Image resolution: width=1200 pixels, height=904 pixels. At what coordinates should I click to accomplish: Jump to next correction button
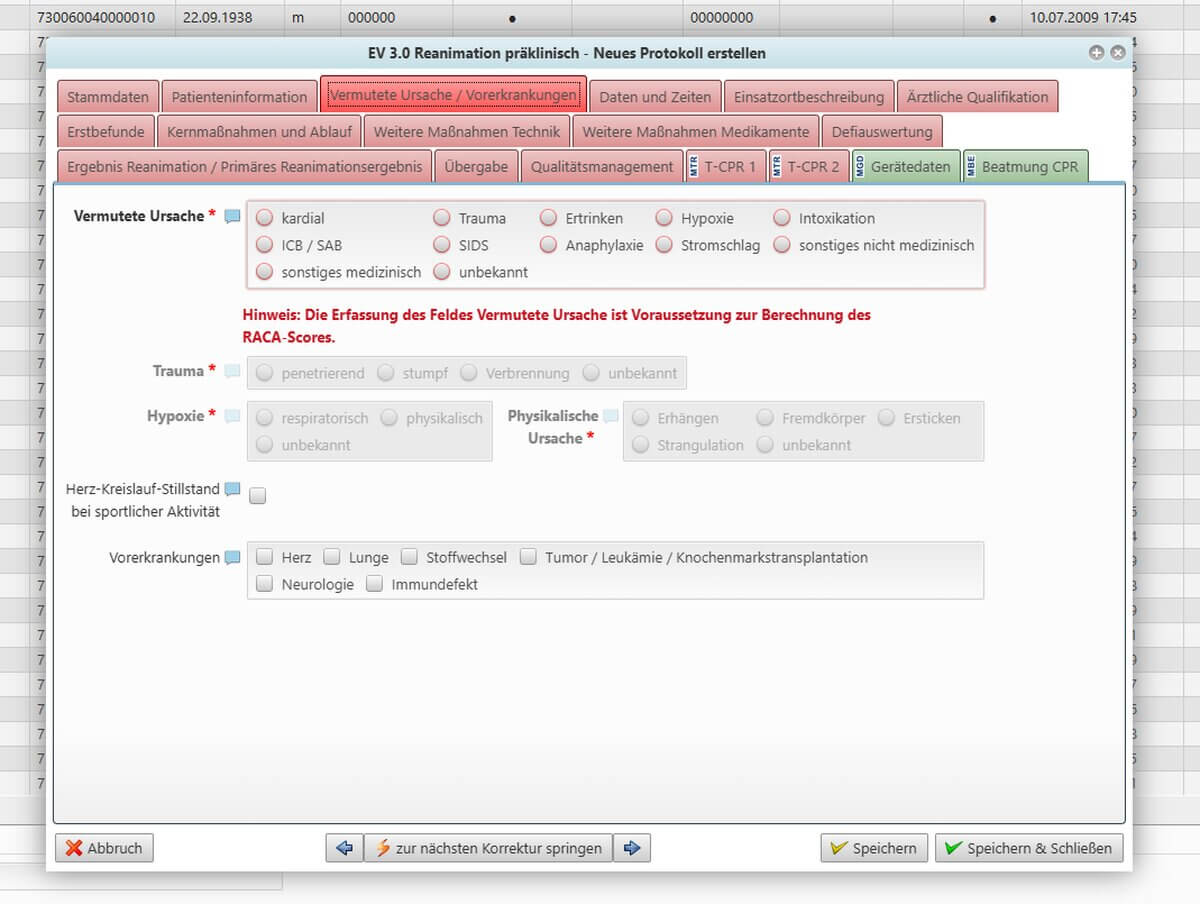tap(488, 848)
